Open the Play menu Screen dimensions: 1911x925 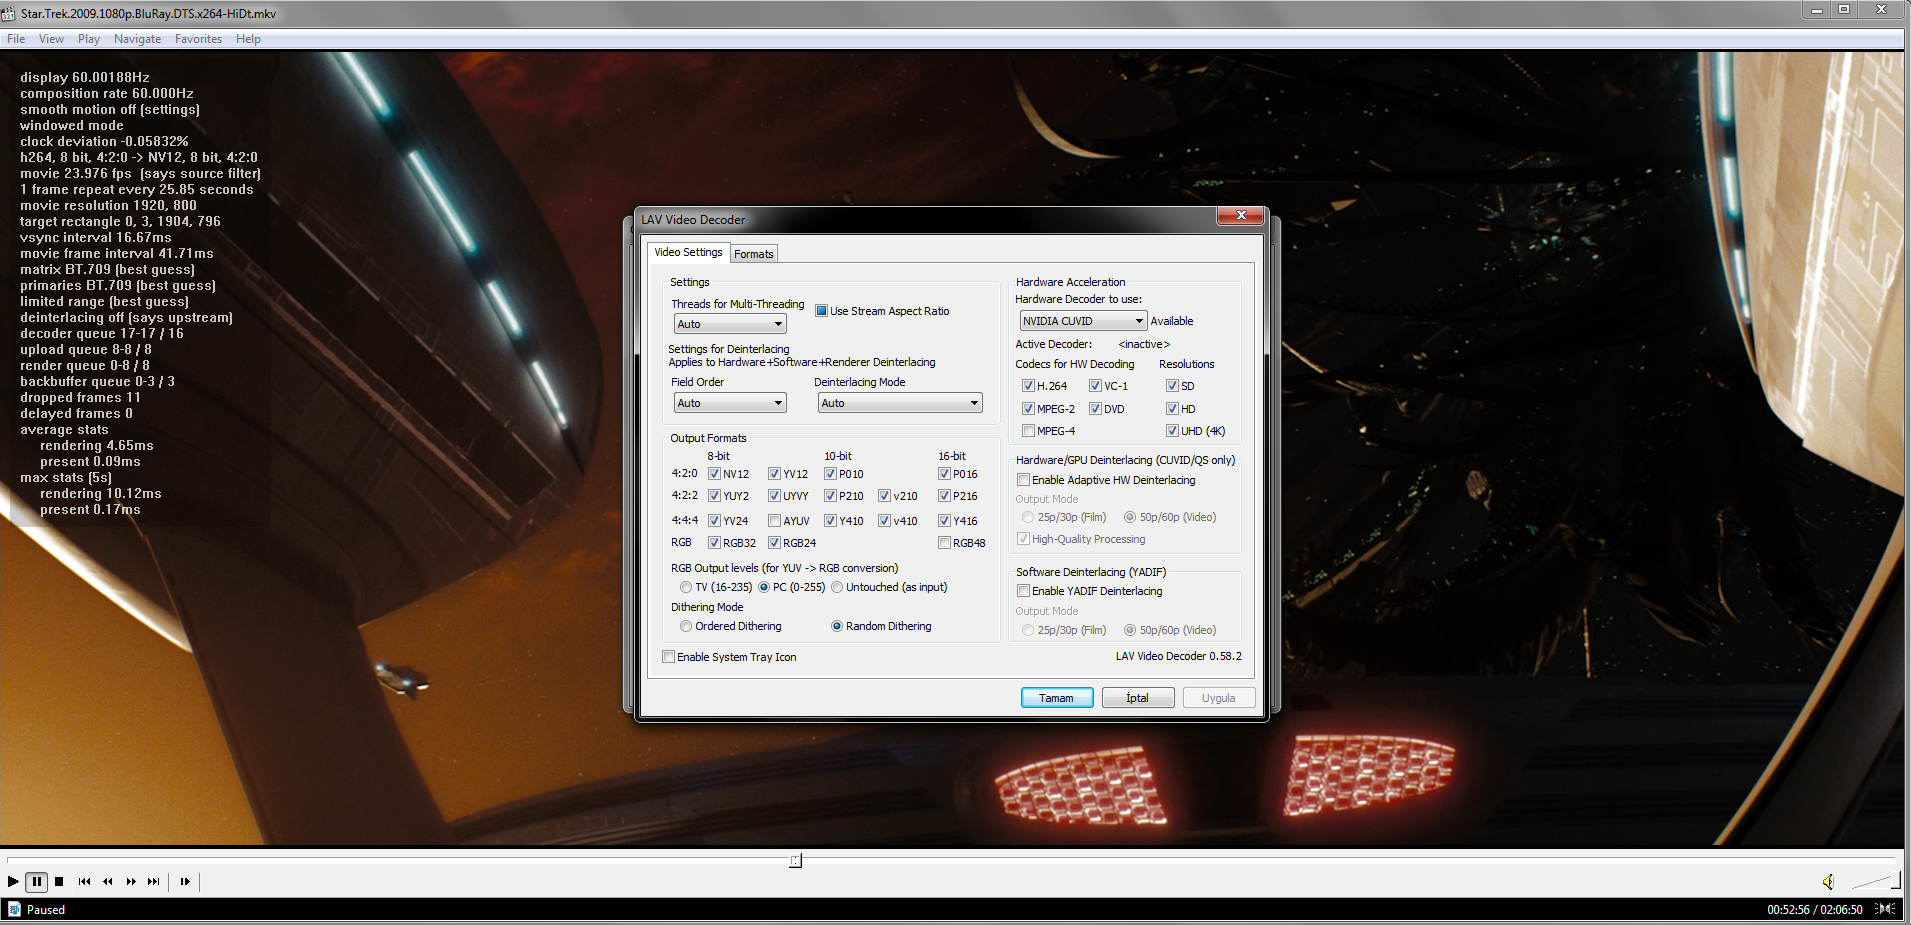coord(89,39)
